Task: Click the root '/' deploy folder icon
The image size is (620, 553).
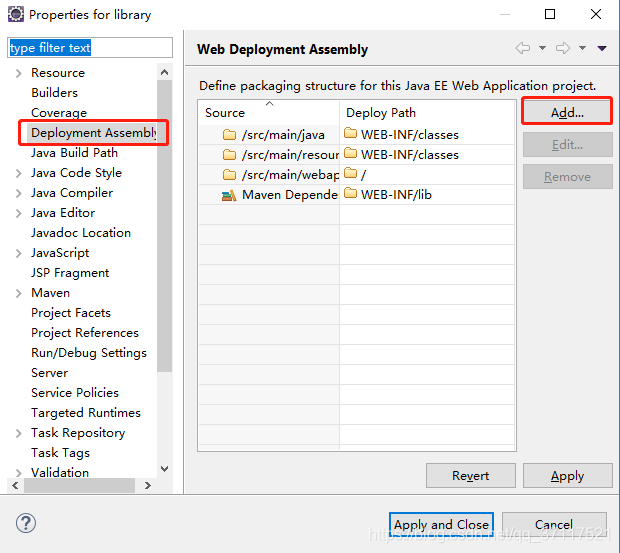Action: pyautogui.click(x=351, y=173)
